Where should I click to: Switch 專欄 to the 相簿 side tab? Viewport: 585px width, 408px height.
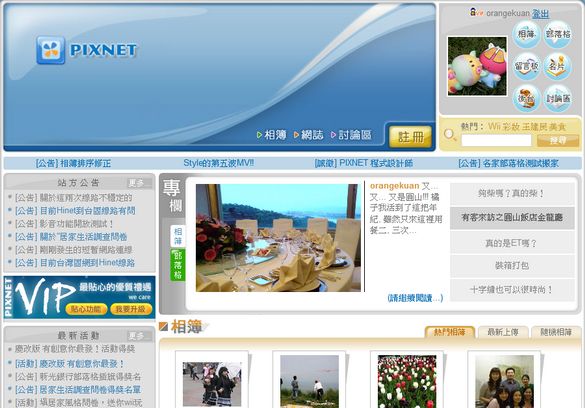(x=178, y=236)
